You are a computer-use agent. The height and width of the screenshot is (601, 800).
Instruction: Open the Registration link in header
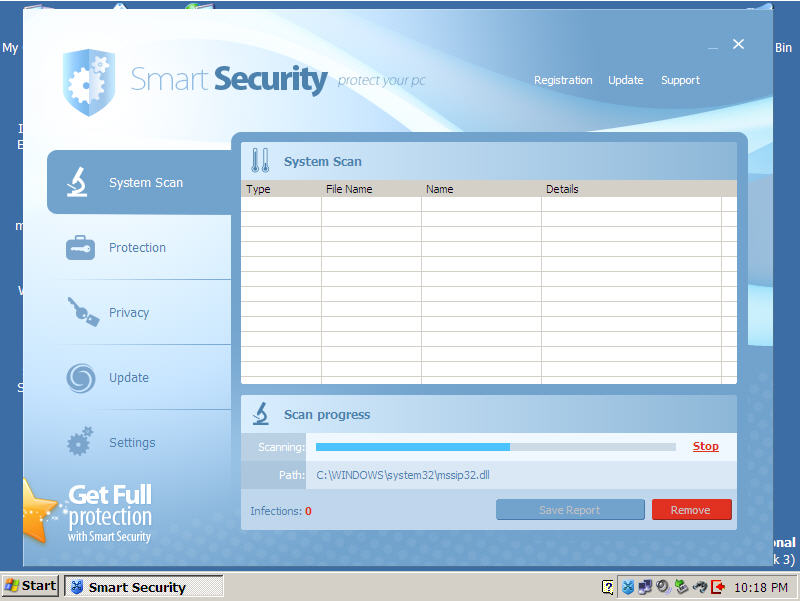point(563,80)
